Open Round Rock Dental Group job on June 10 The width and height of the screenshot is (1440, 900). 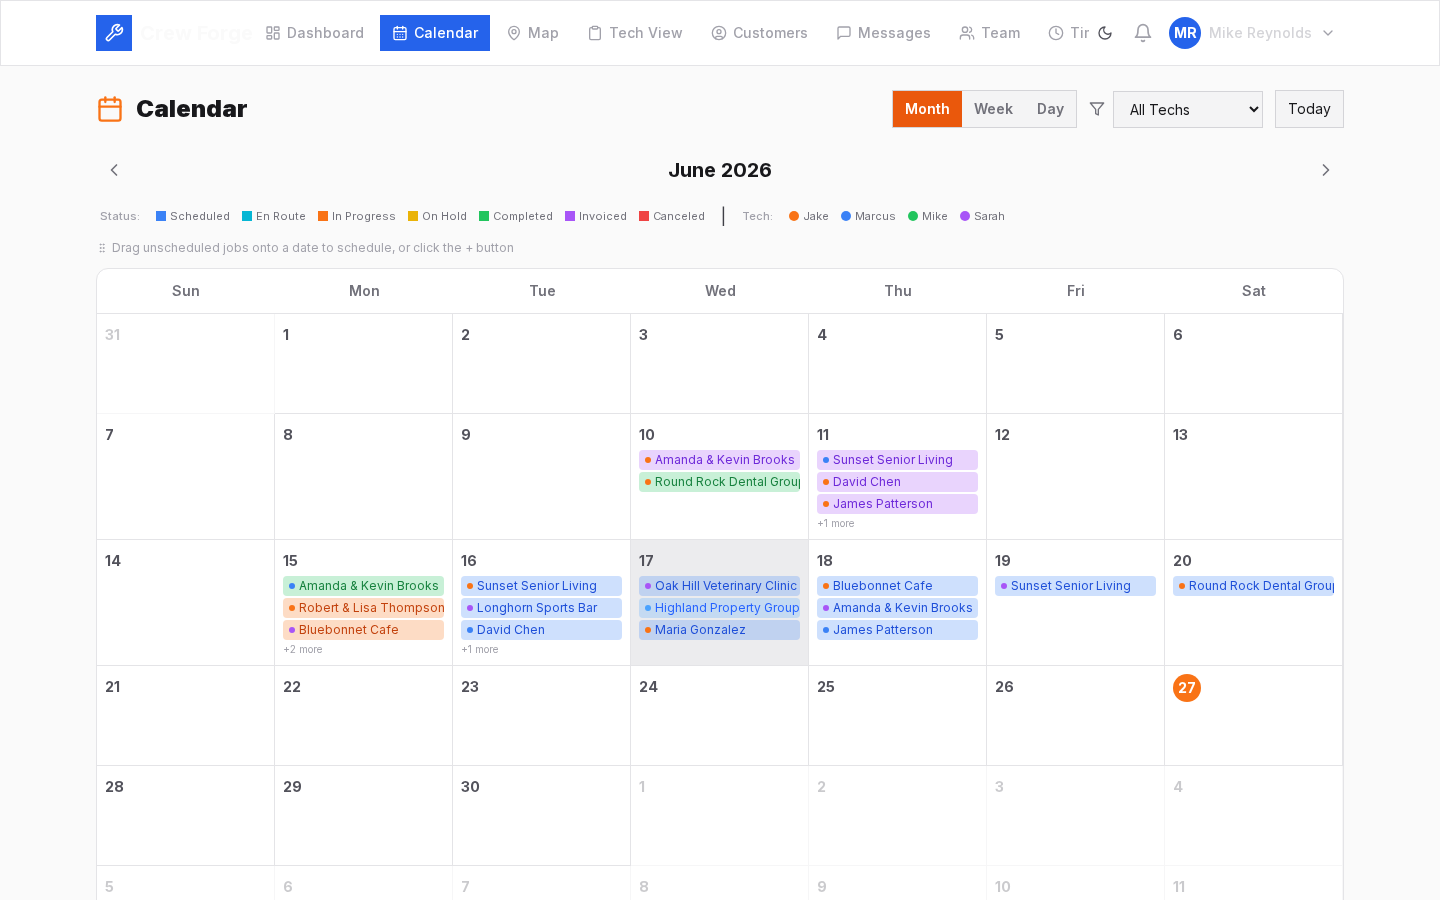point(719,482)
